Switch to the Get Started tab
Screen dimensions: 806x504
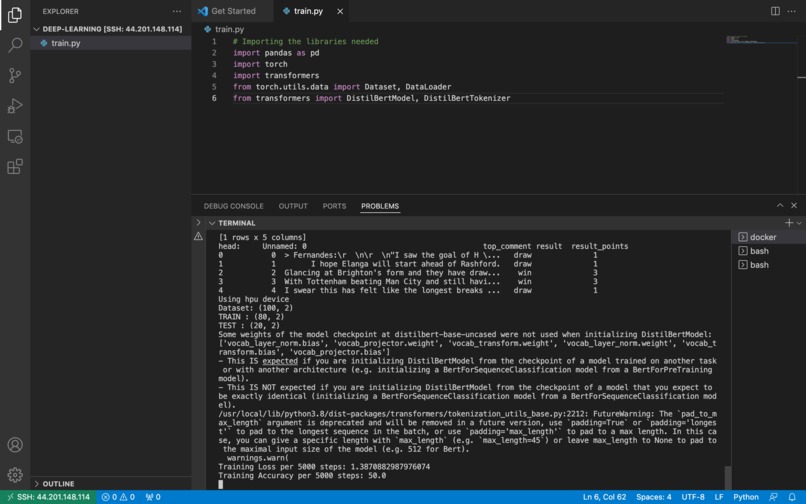tap(232, 11)
